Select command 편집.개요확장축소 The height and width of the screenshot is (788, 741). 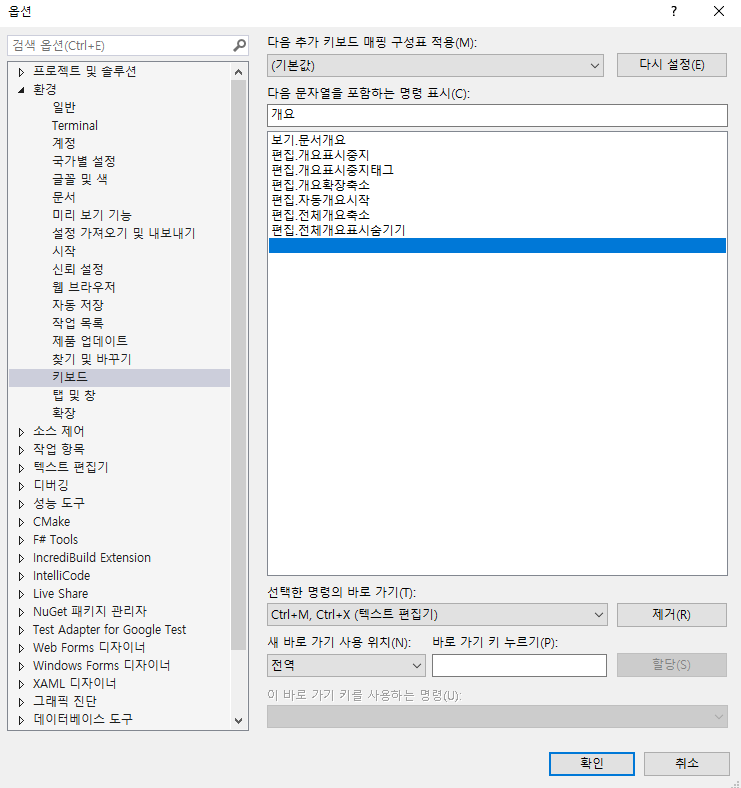320,185
